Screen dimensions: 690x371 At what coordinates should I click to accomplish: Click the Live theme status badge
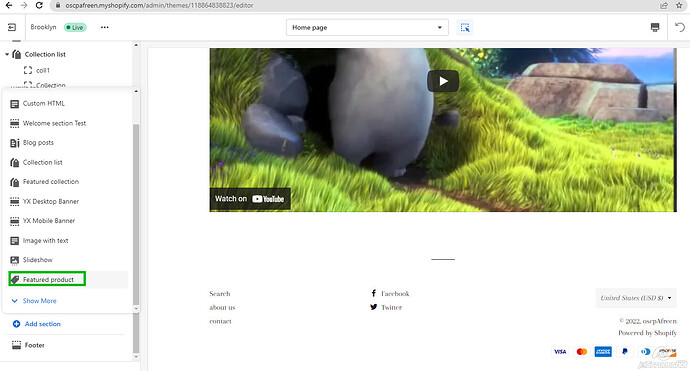click(x=76, y=27)
